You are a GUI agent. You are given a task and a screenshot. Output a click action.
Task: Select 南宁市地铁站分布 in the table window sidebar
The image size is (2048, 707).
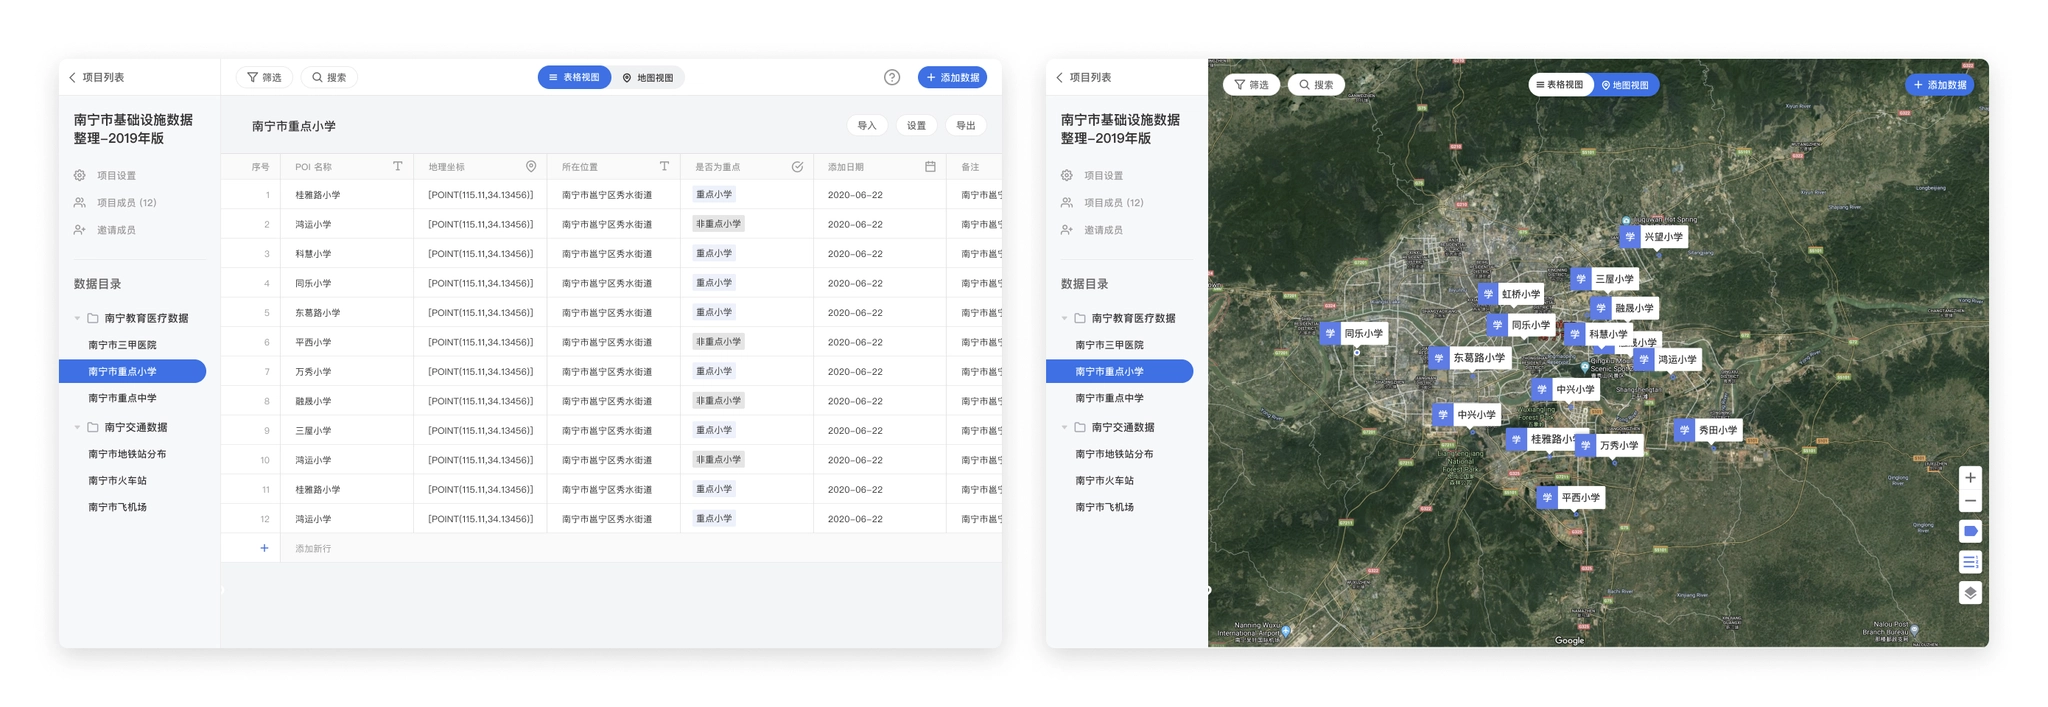[127, 454]
